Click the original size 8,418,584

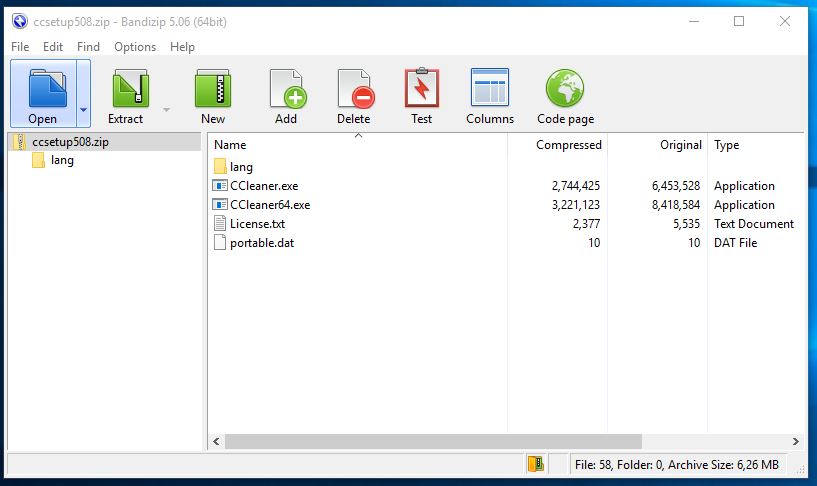tap(676, 205)
